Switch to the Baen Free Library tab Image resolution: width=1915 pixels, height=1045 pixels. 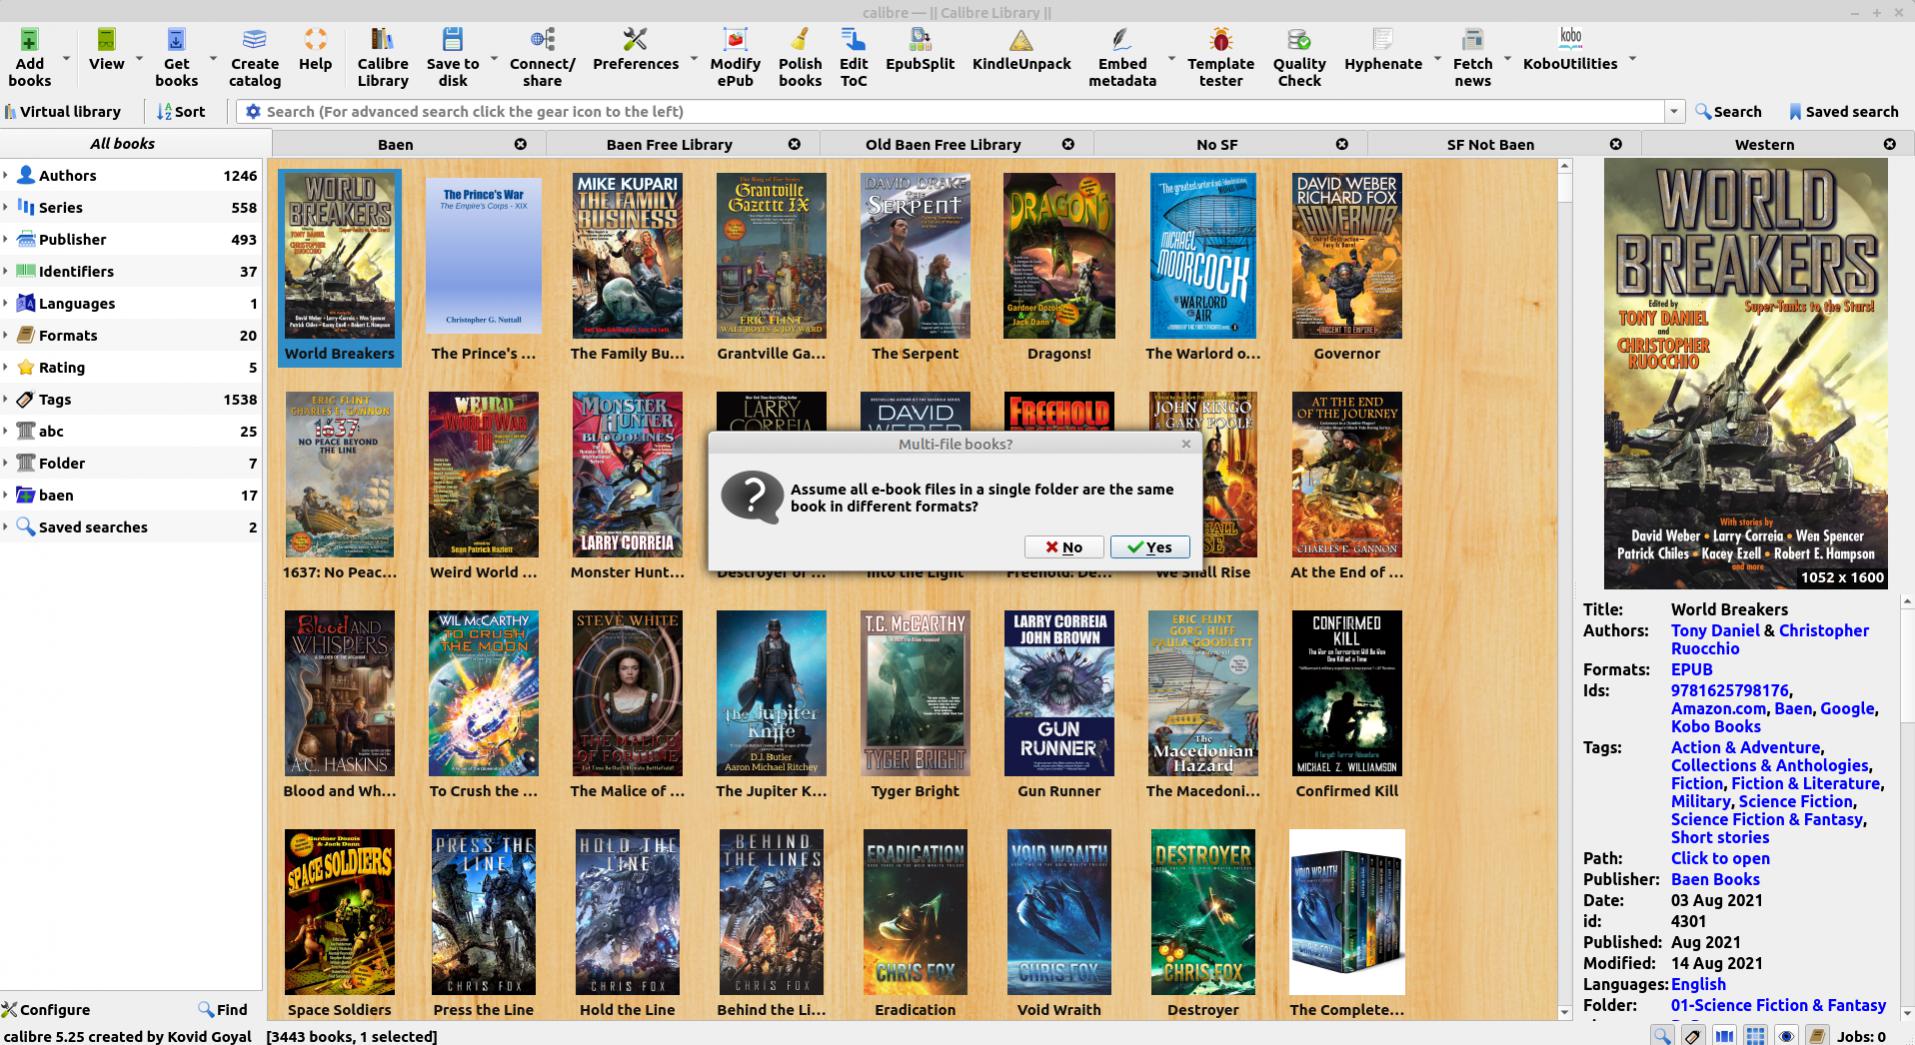pos(669,144)
